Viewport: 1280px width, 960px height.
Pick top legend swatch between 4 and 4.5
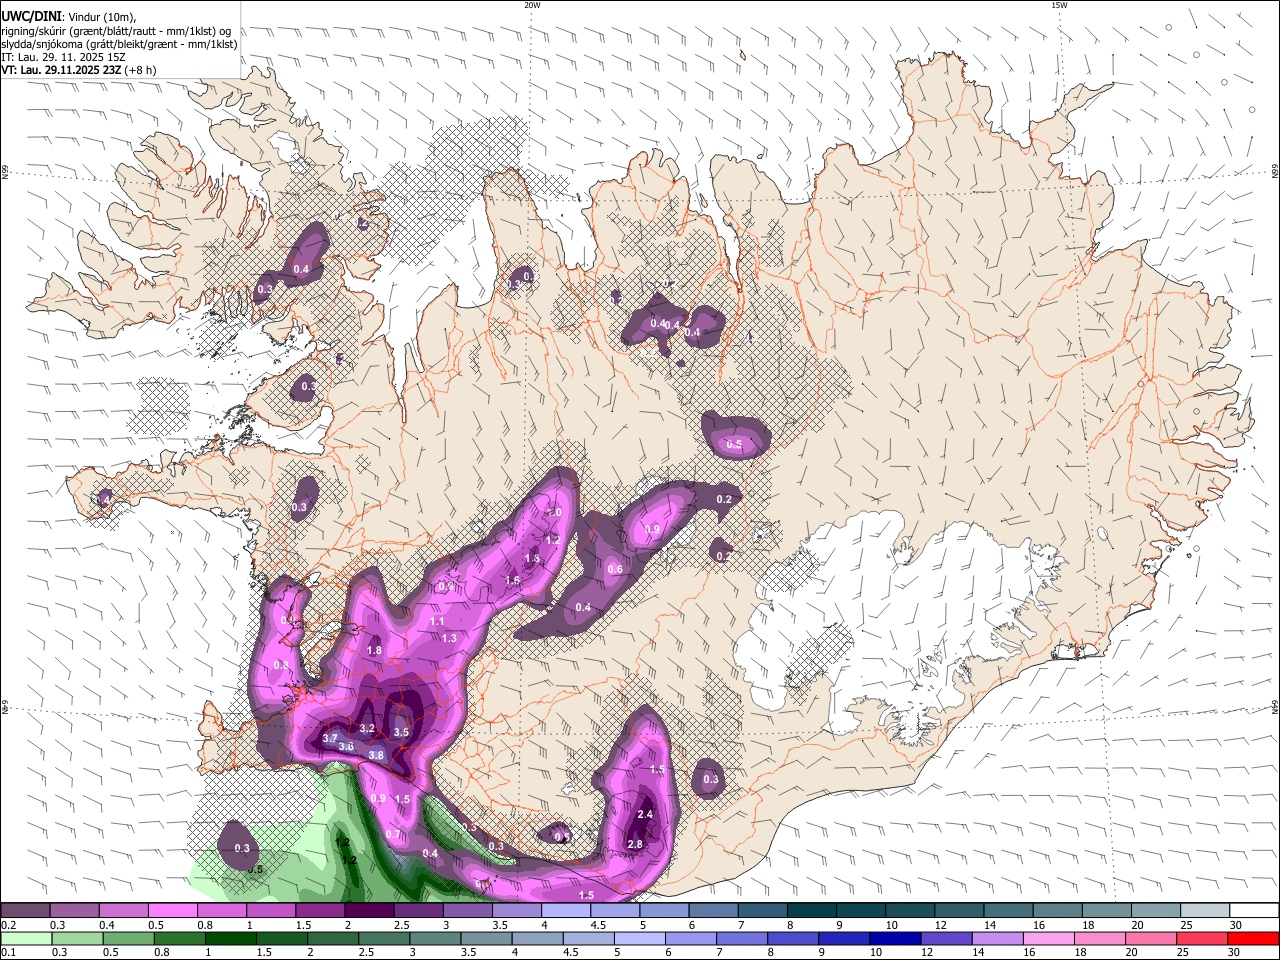(x=566, y=911)
